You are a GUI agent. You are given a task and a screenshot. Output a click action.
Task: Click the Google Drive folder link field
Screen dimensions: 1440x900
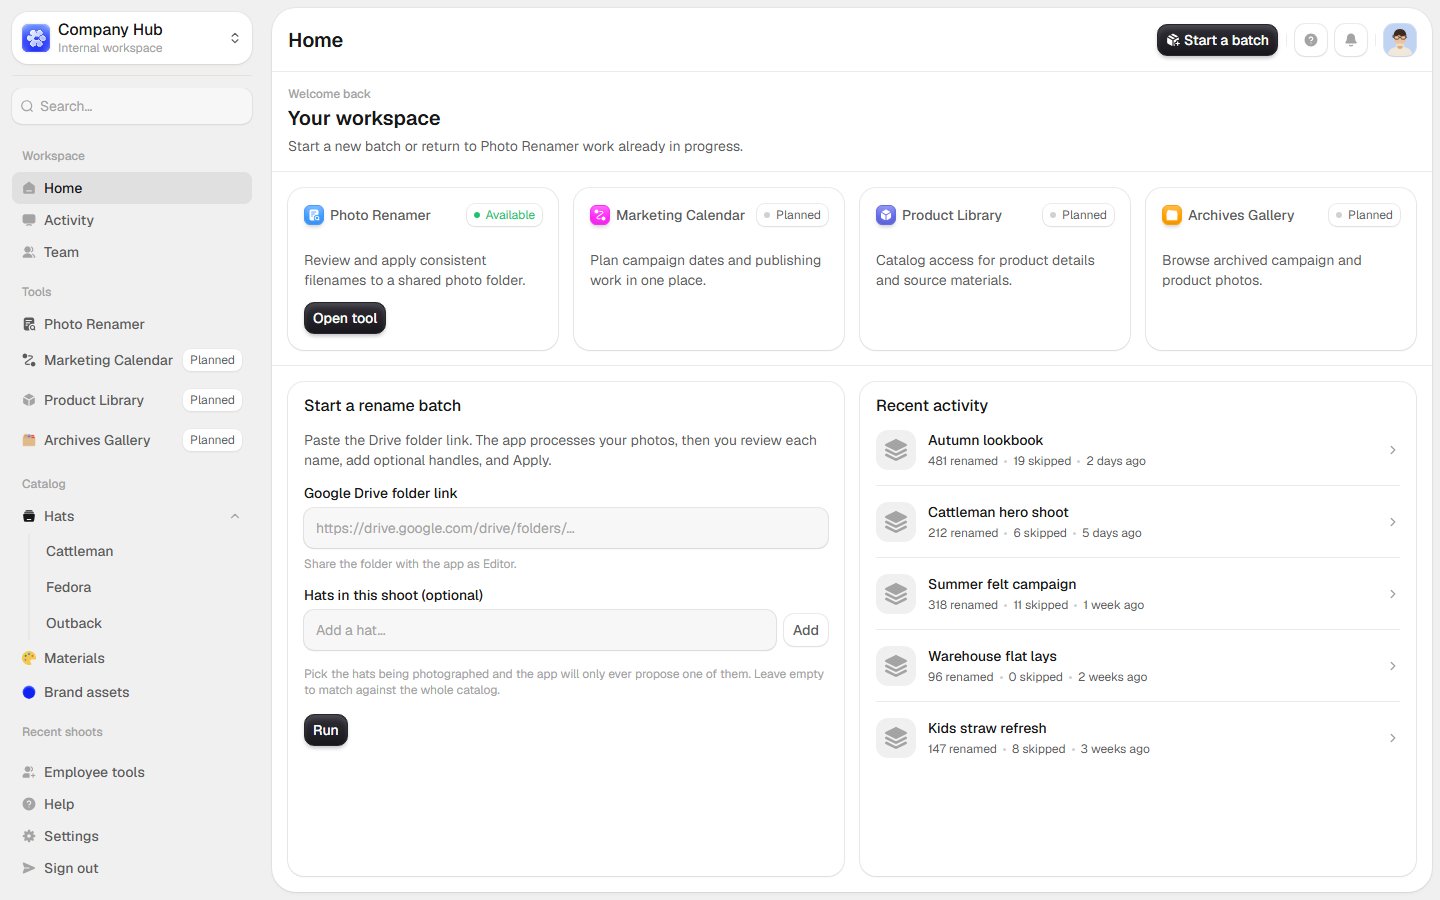click(566, 528)
